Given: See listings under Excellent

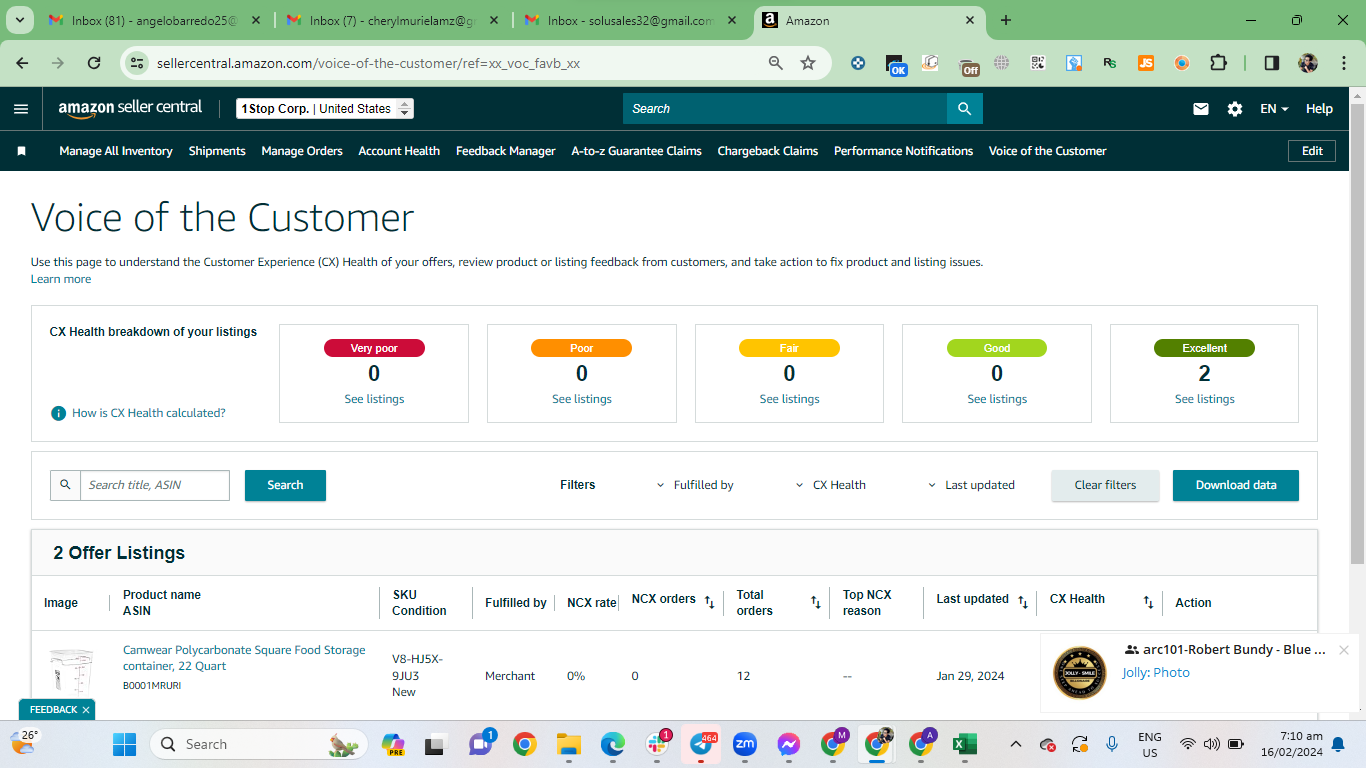Looking at the screenshot, I should click(x=1204, y=399).
